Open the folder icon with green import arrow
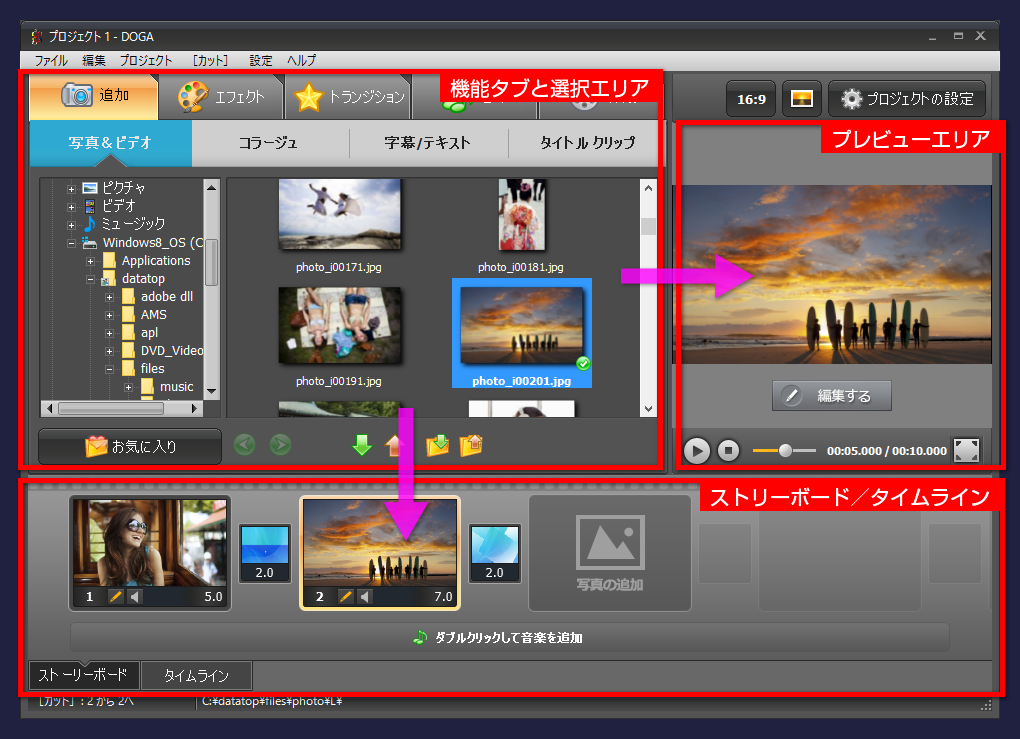 coord(438,446)
